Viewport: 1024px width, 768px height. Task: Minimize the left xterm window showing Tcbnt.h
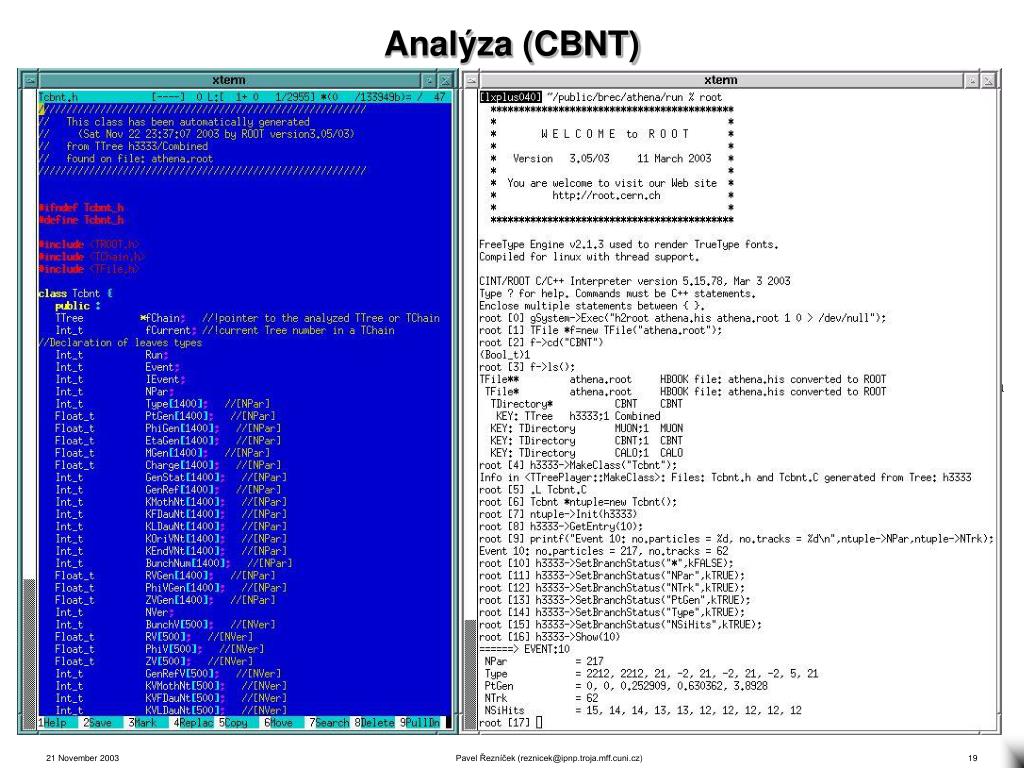[x=429, y=80]
